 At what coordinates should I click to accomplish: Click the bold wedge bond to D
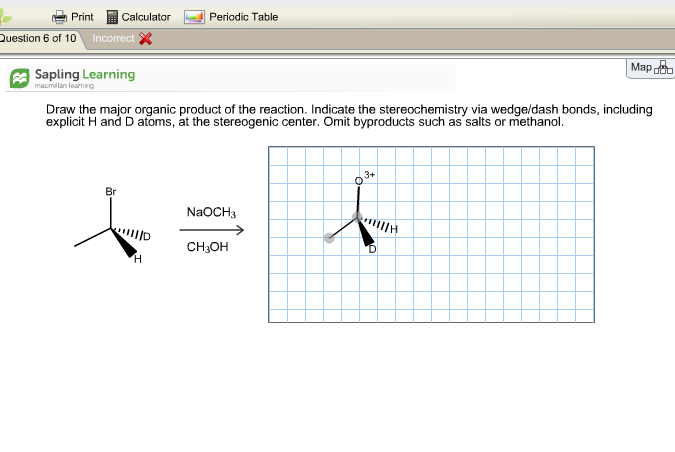point(365,232)
